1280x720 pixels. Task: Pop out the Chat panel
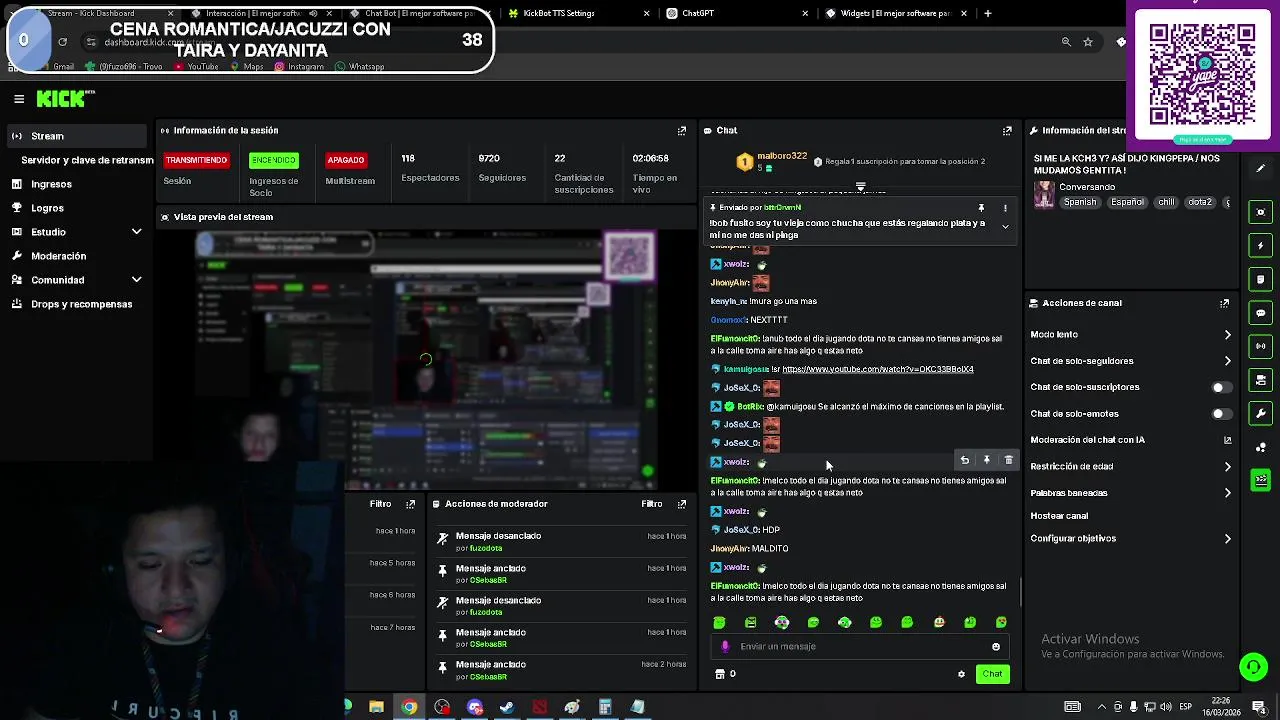point(1007,130)
